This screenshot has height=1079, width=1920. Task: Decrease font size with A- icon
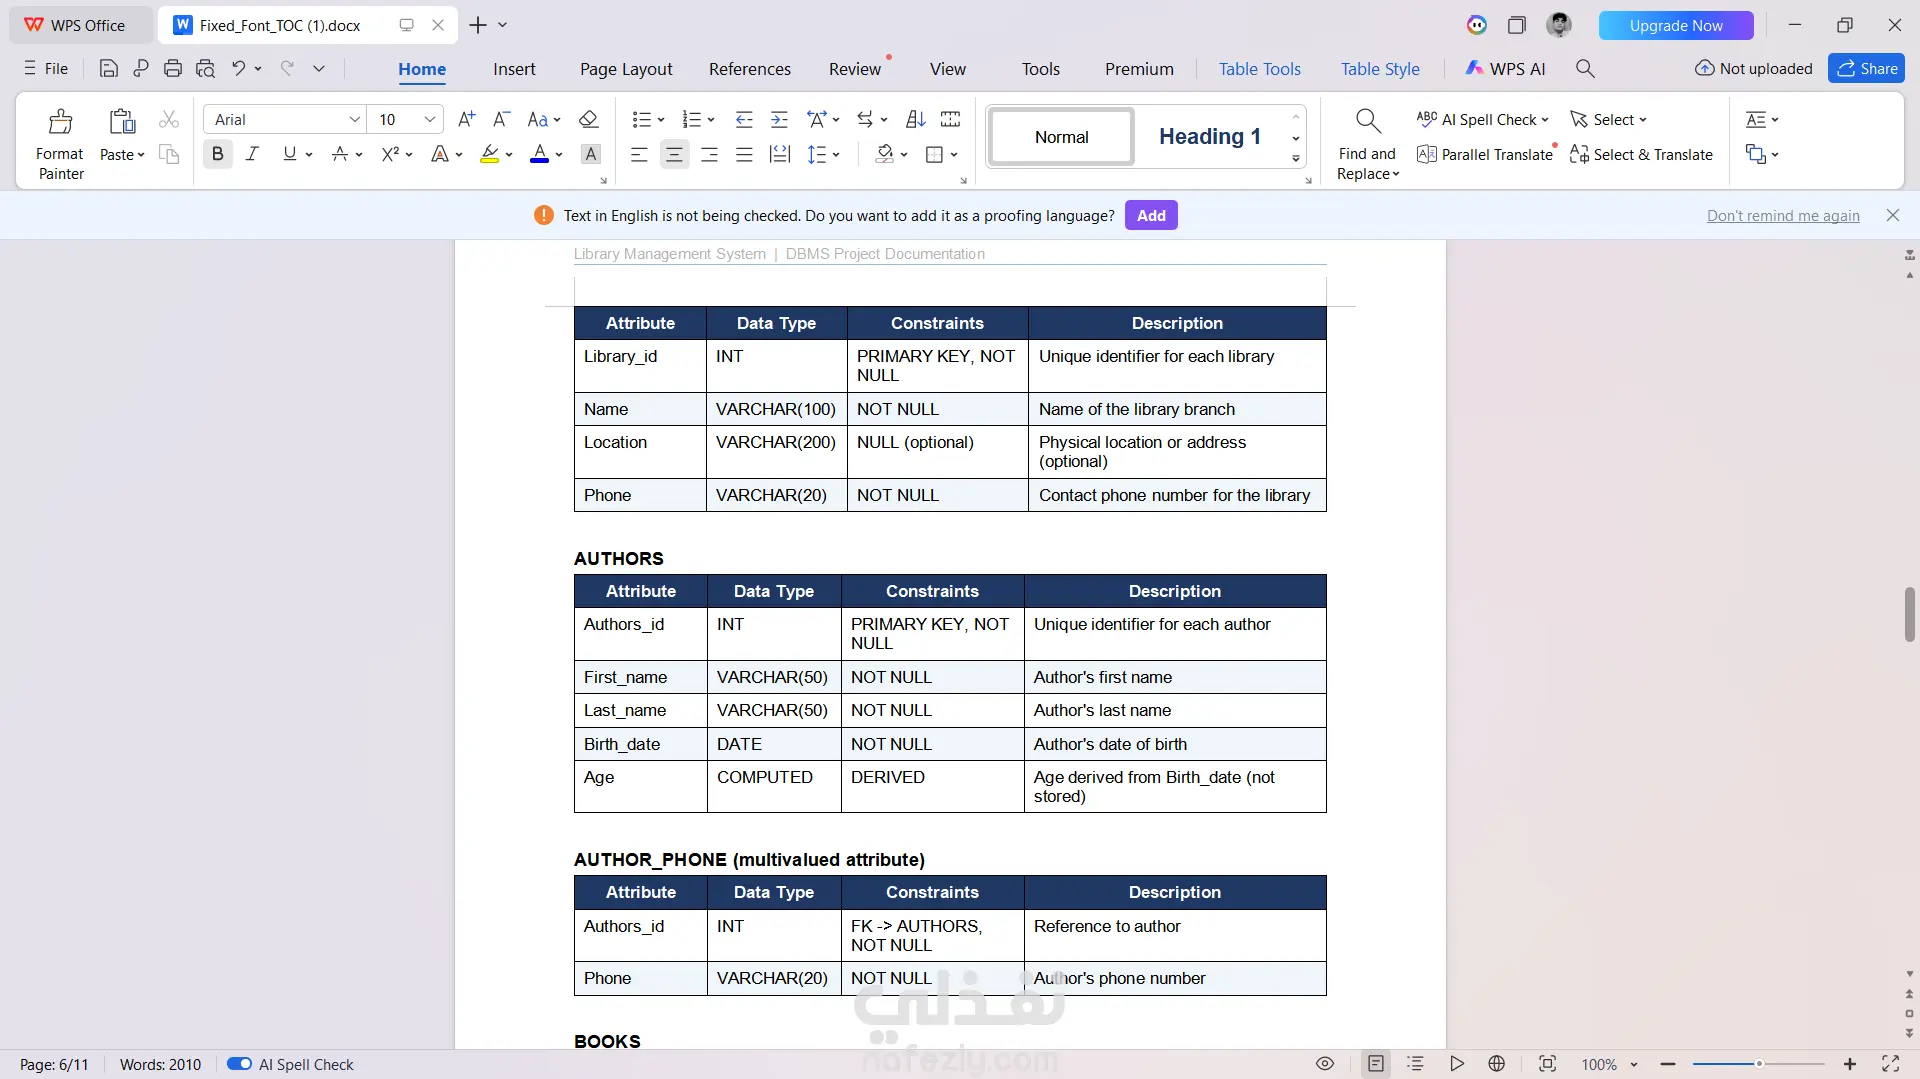click(x=502, y=120)
